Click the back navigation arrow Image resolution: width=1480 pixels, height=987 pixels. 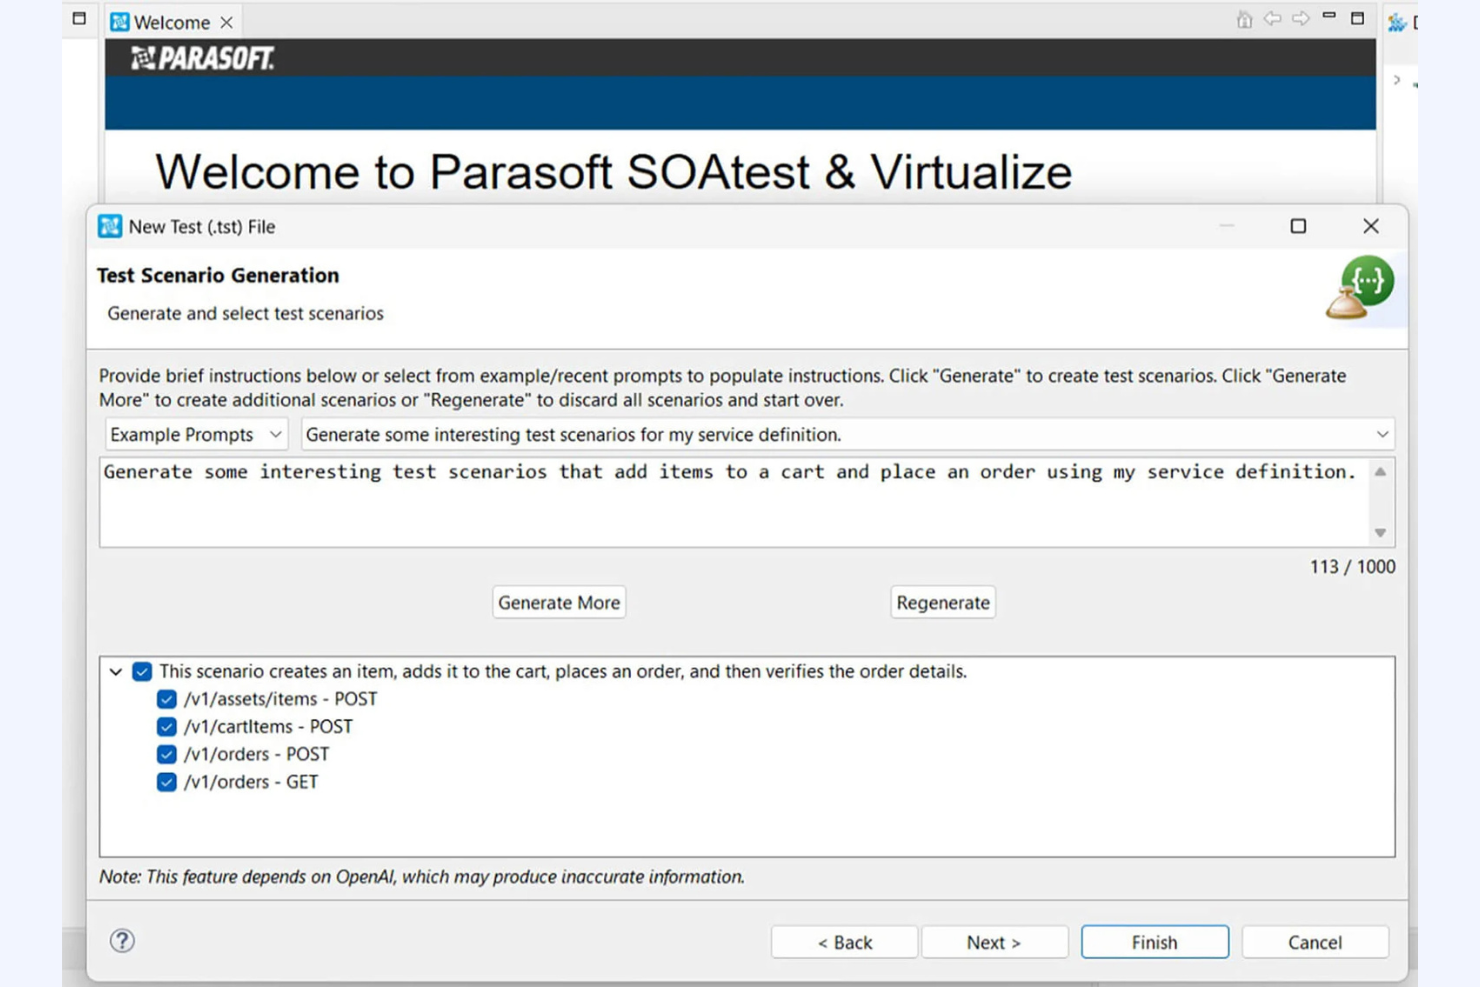coord(1270,20)
